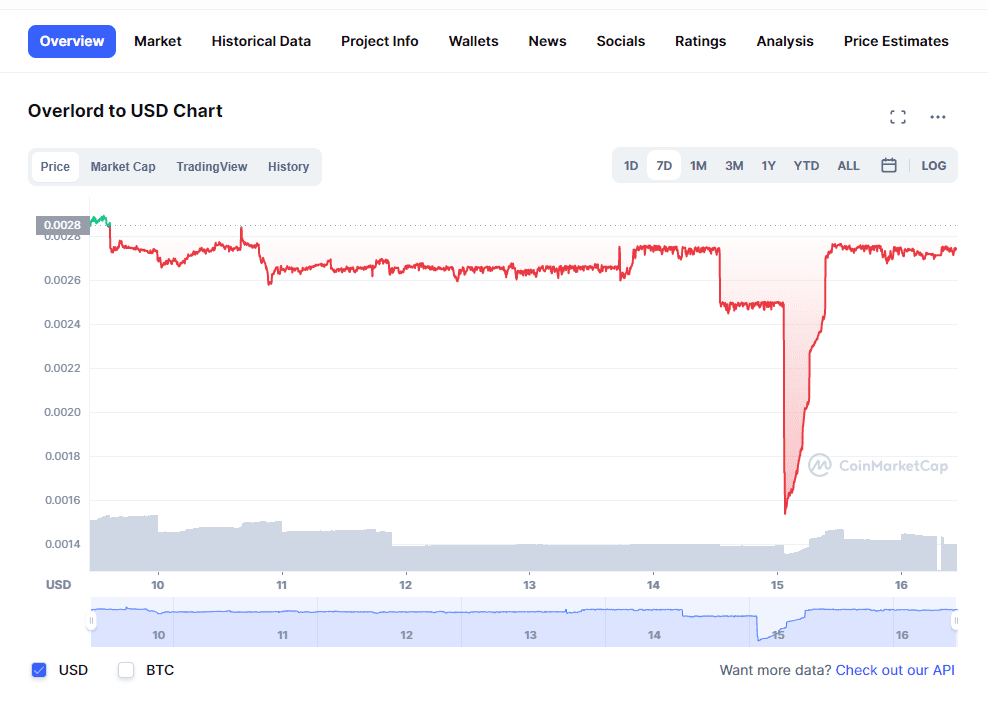Uncheck the USD currency checkbox
Viewport: 988px width, 711px height.
(x=39, y=670)
